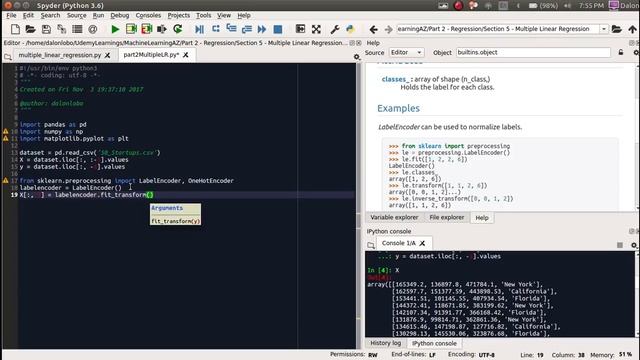
Task: Run cell and advance icon
Action: [x=147, y=29]
